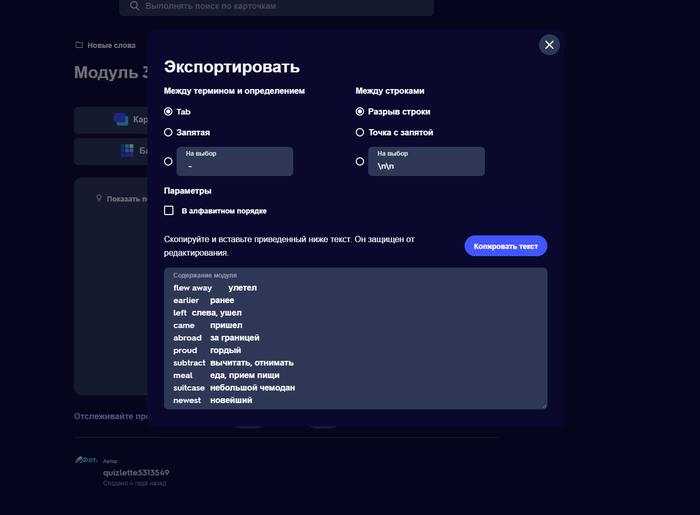
Task: Select the Разрыв строки radio option
Action: [360, 112]
